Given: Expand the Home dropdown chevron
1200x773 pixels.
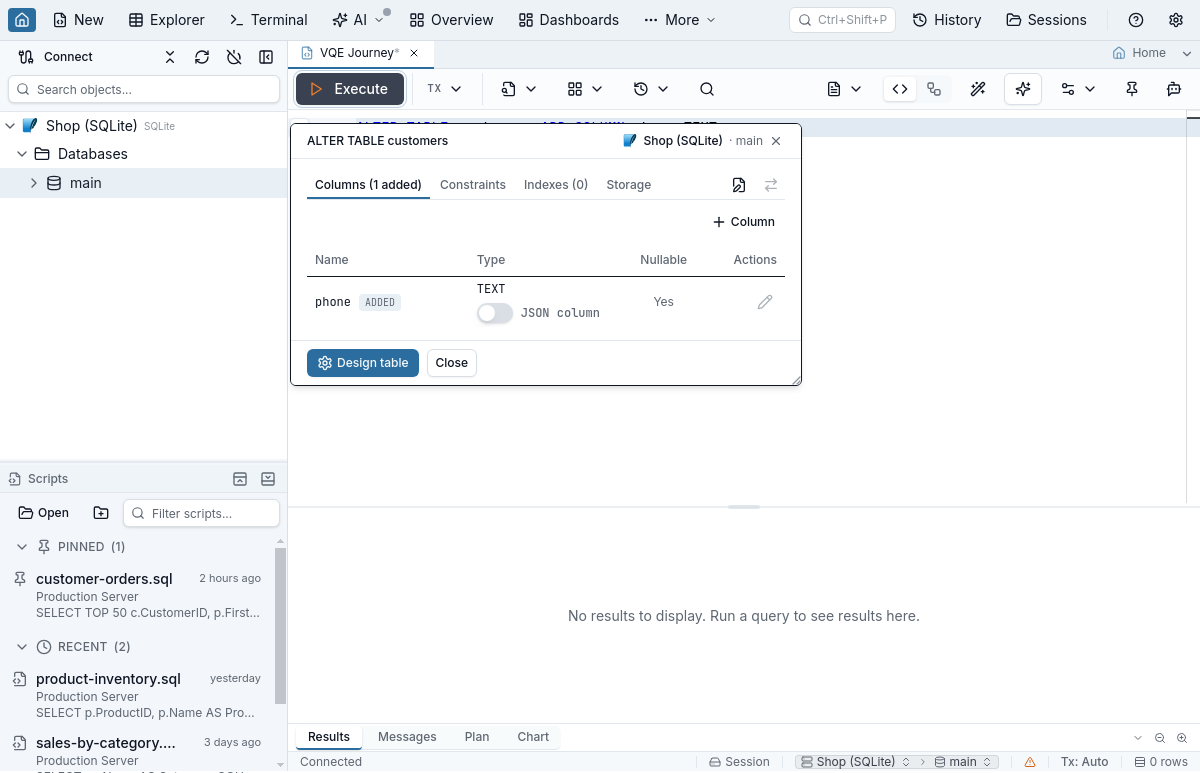Looking at the screenshot, I should pyautogui.click(x=1187, y=53).
